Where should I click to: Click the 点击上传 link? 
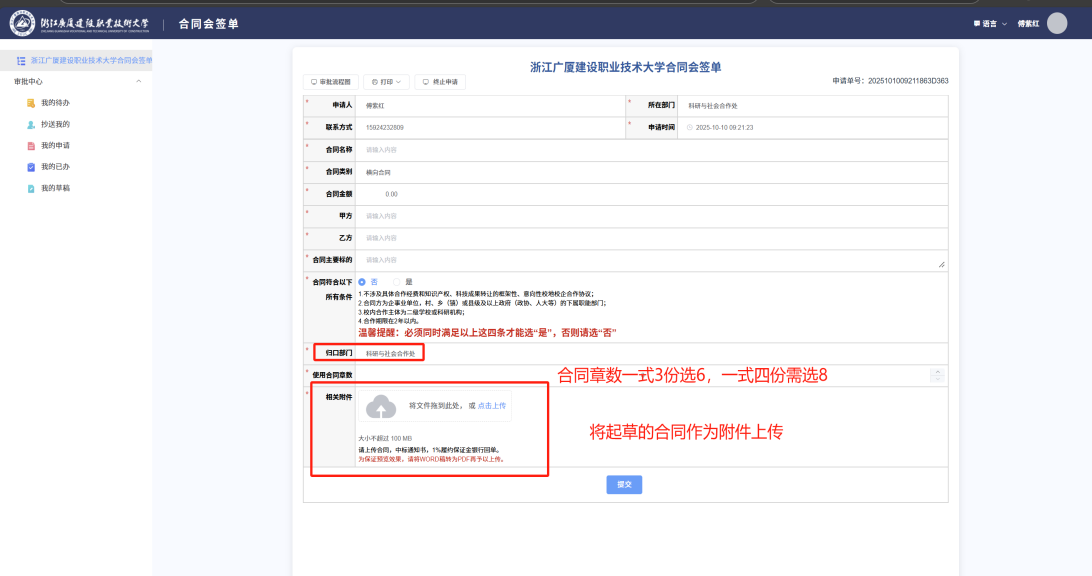493,406
